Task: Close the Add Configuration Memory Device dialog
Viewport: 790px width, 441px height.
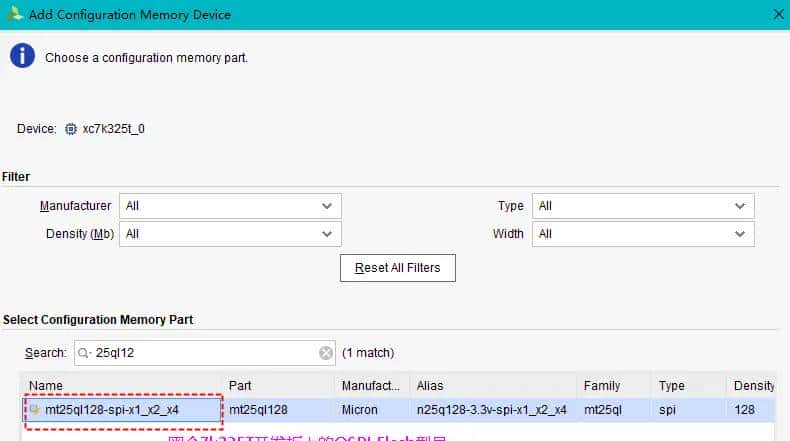Action: pyautogui.click(x=778, y=14)
